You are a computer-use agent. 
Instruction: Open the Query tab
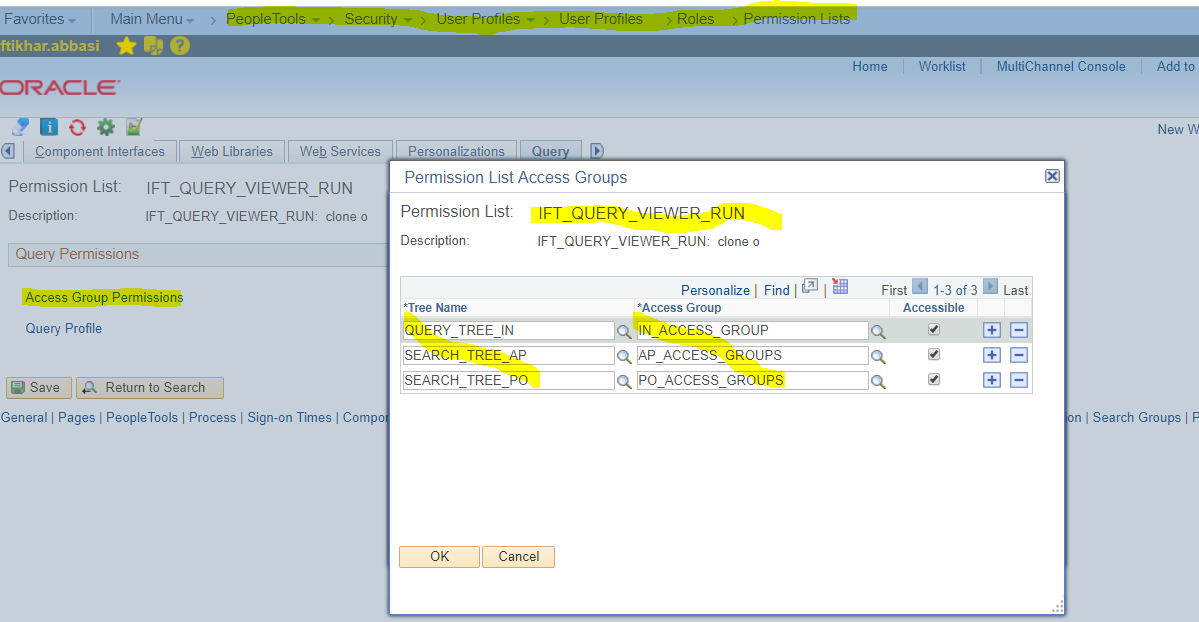click(x=550, y=151)
